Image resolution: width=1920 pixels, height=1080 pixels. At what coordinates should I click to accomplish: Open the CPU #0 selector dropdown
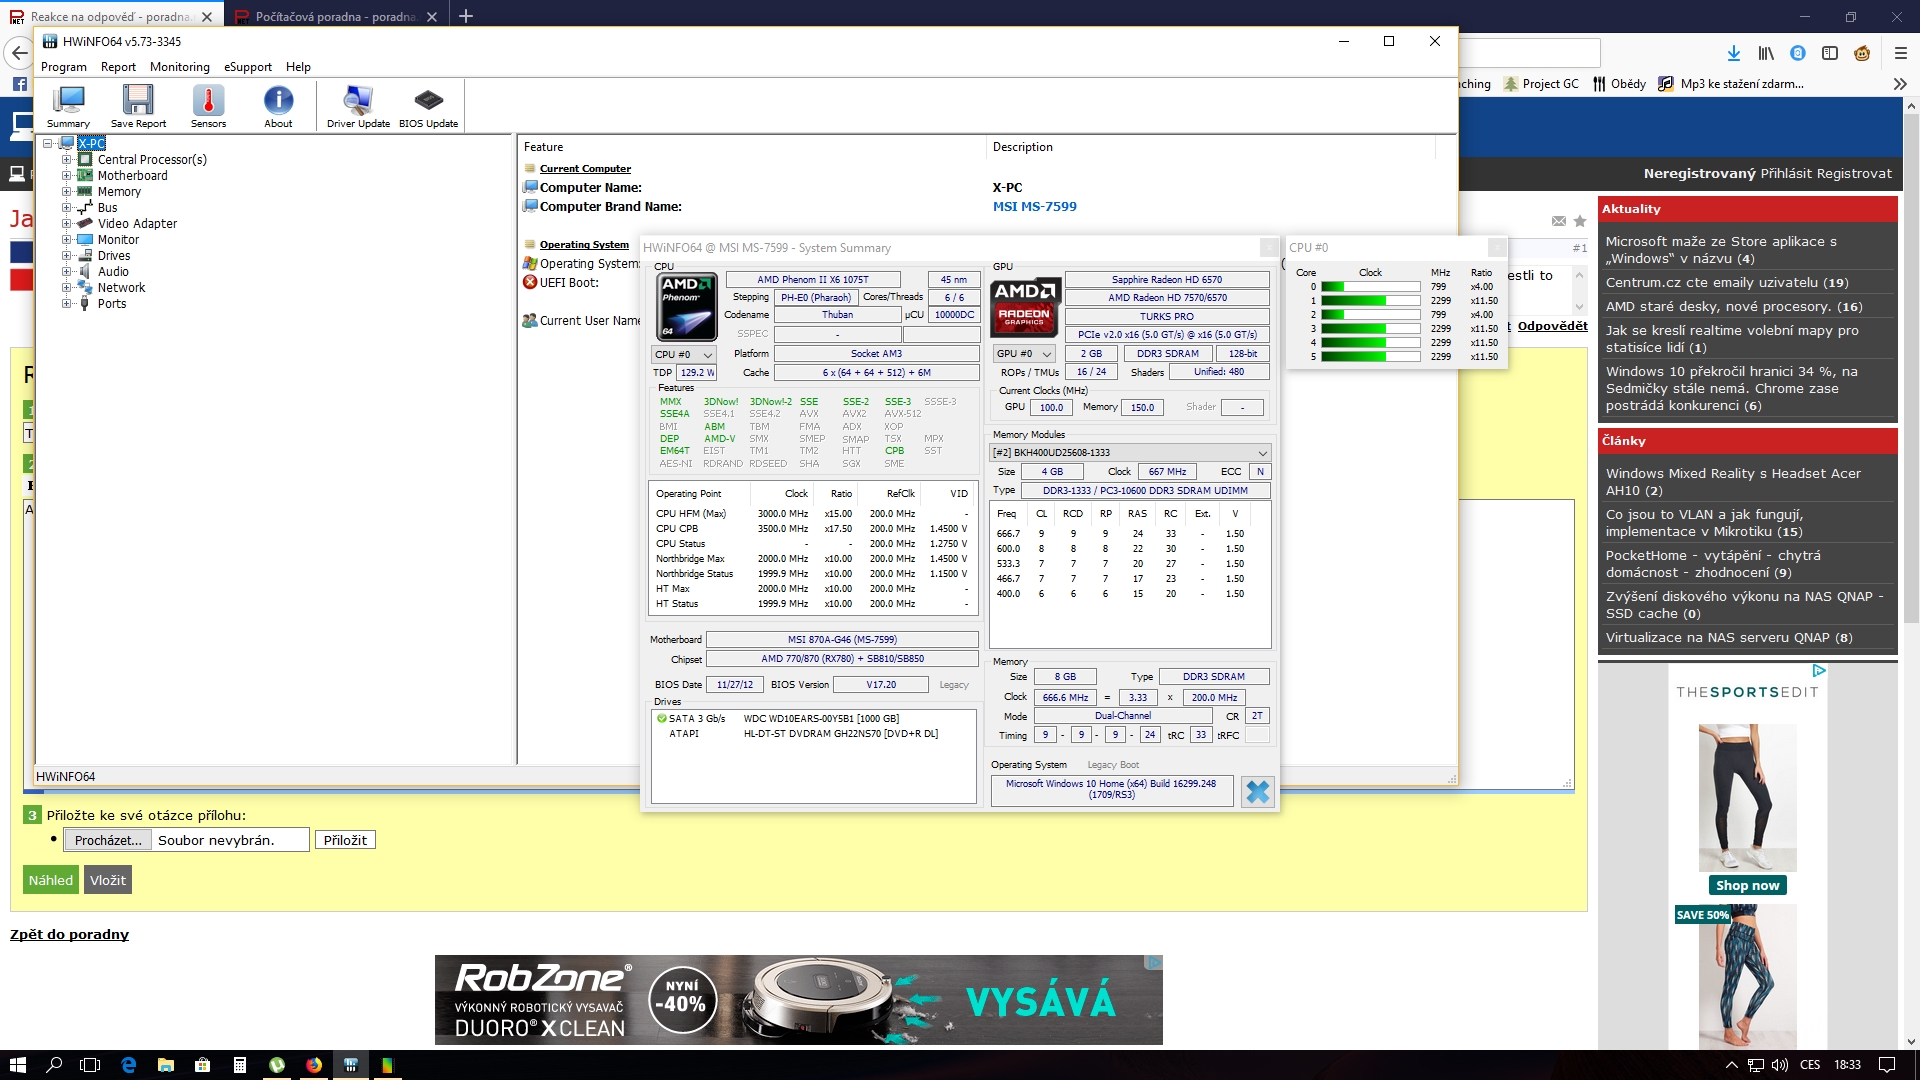pyautogui.click(x=684, y=355)
